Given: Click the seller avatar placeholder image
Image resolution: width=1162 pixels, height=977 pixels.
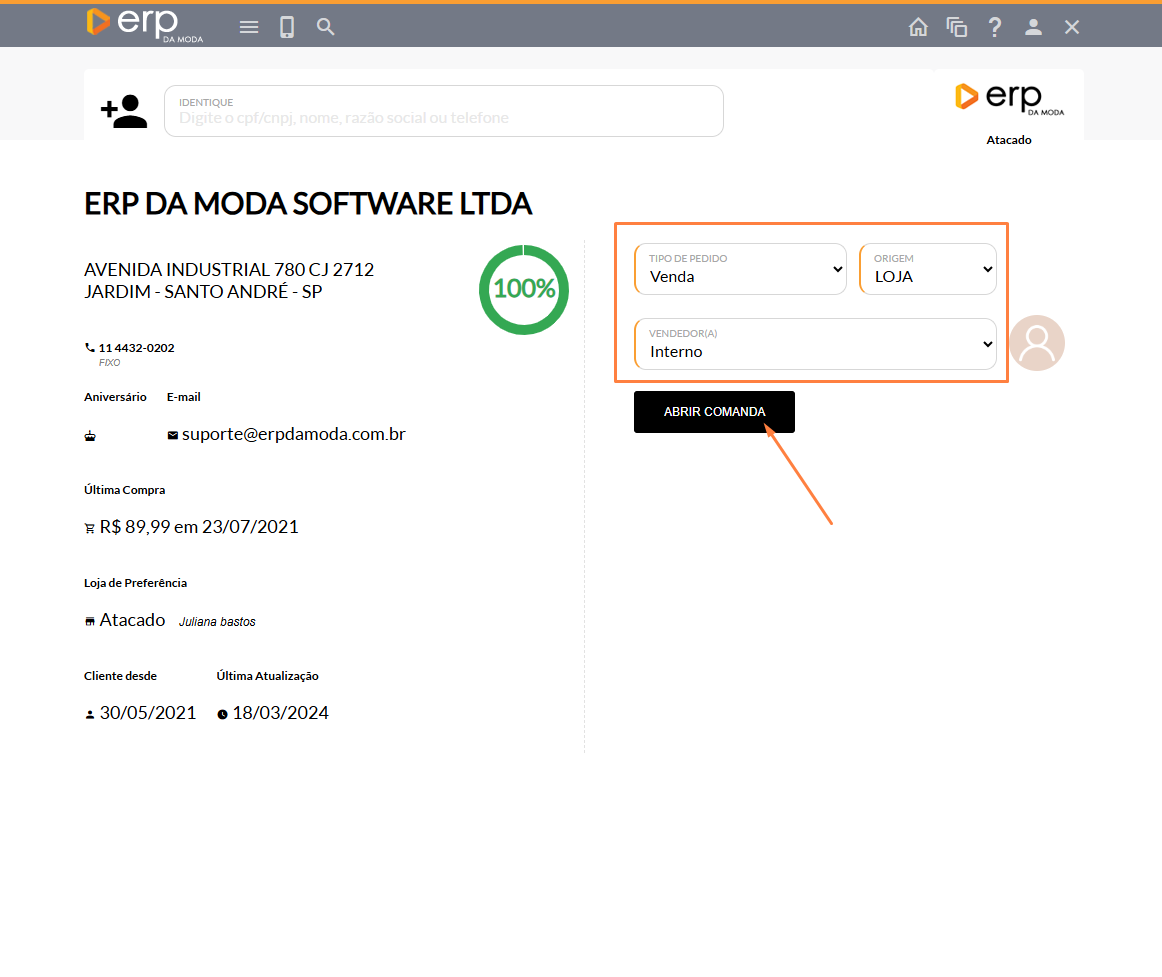Looking at the screenshot, I should click(1037, 343).
